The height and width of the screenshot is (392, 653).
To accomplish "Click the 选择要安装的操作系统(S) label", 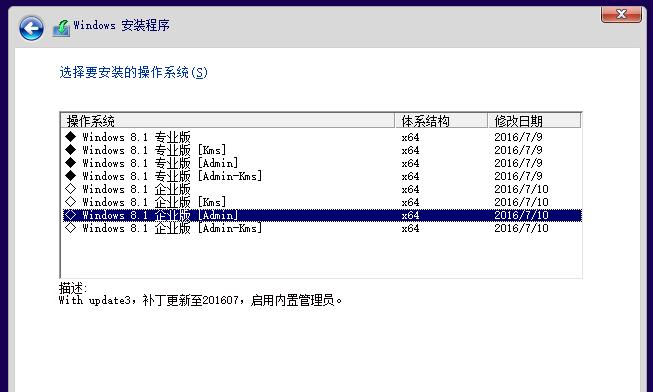I will pyautogui.click(x=133, y=72).
